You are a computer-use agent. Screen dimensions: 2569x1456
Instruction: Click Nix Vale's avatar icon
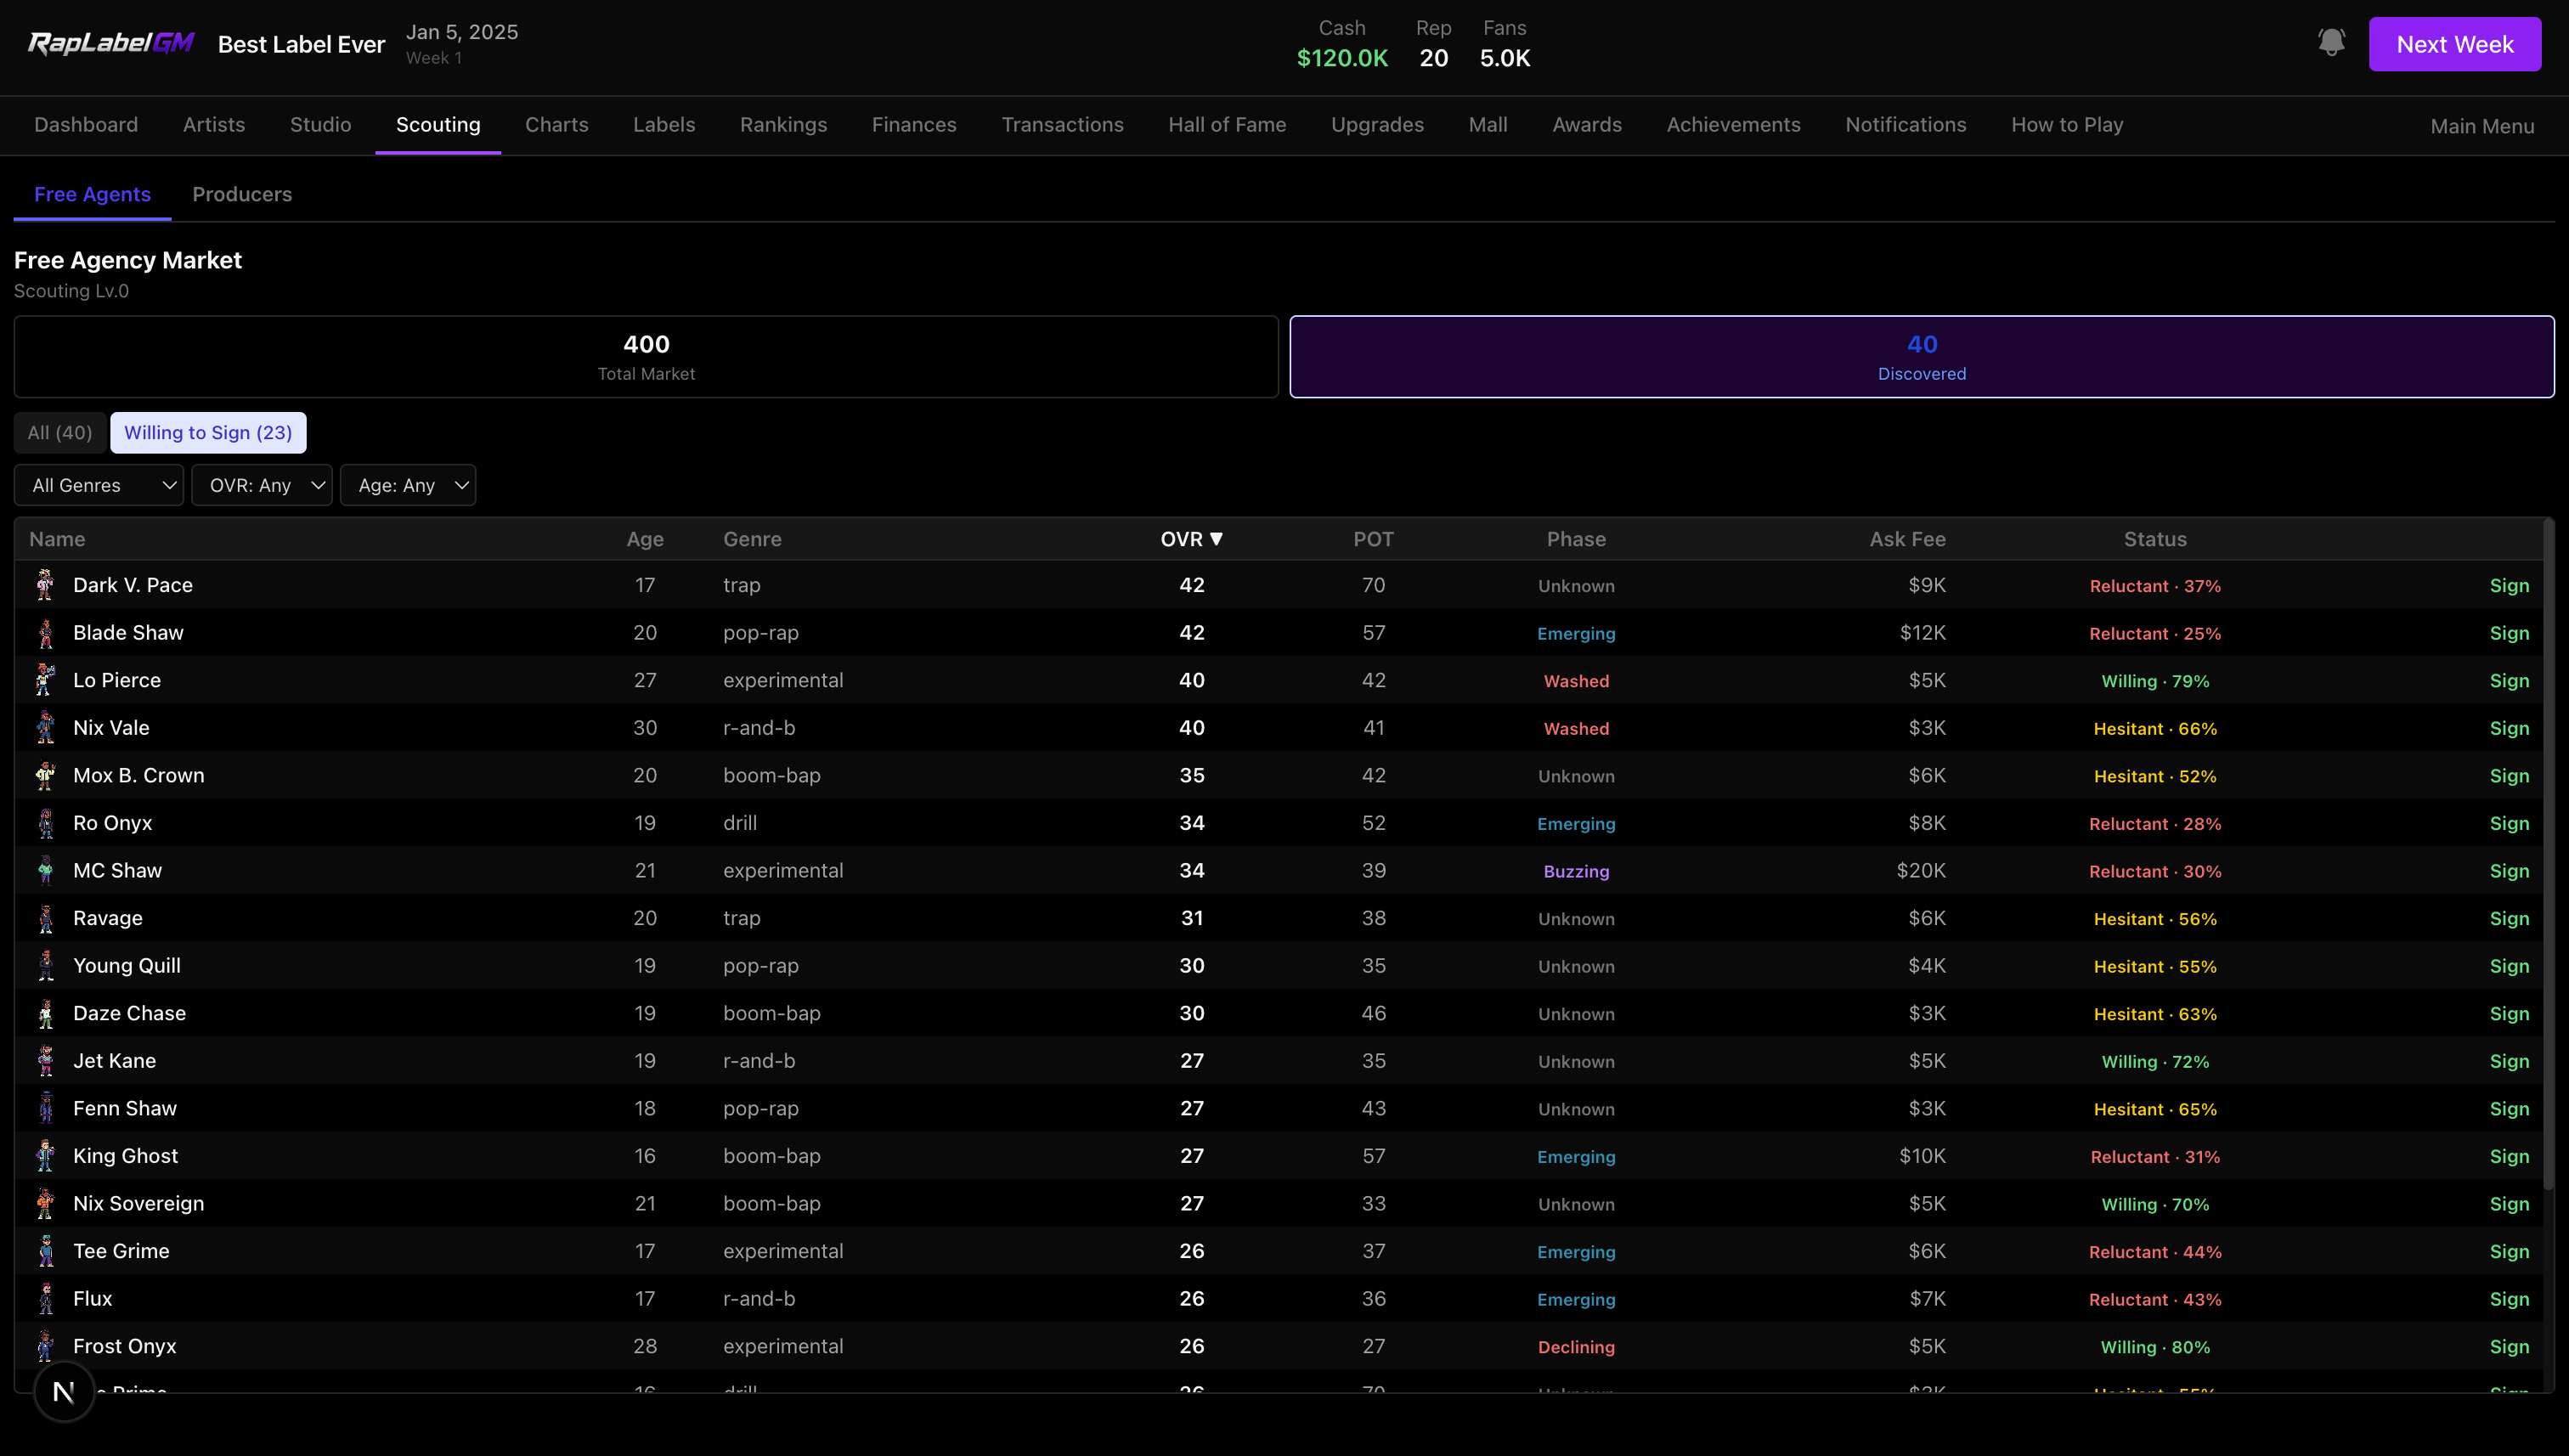tap(45, 727)
